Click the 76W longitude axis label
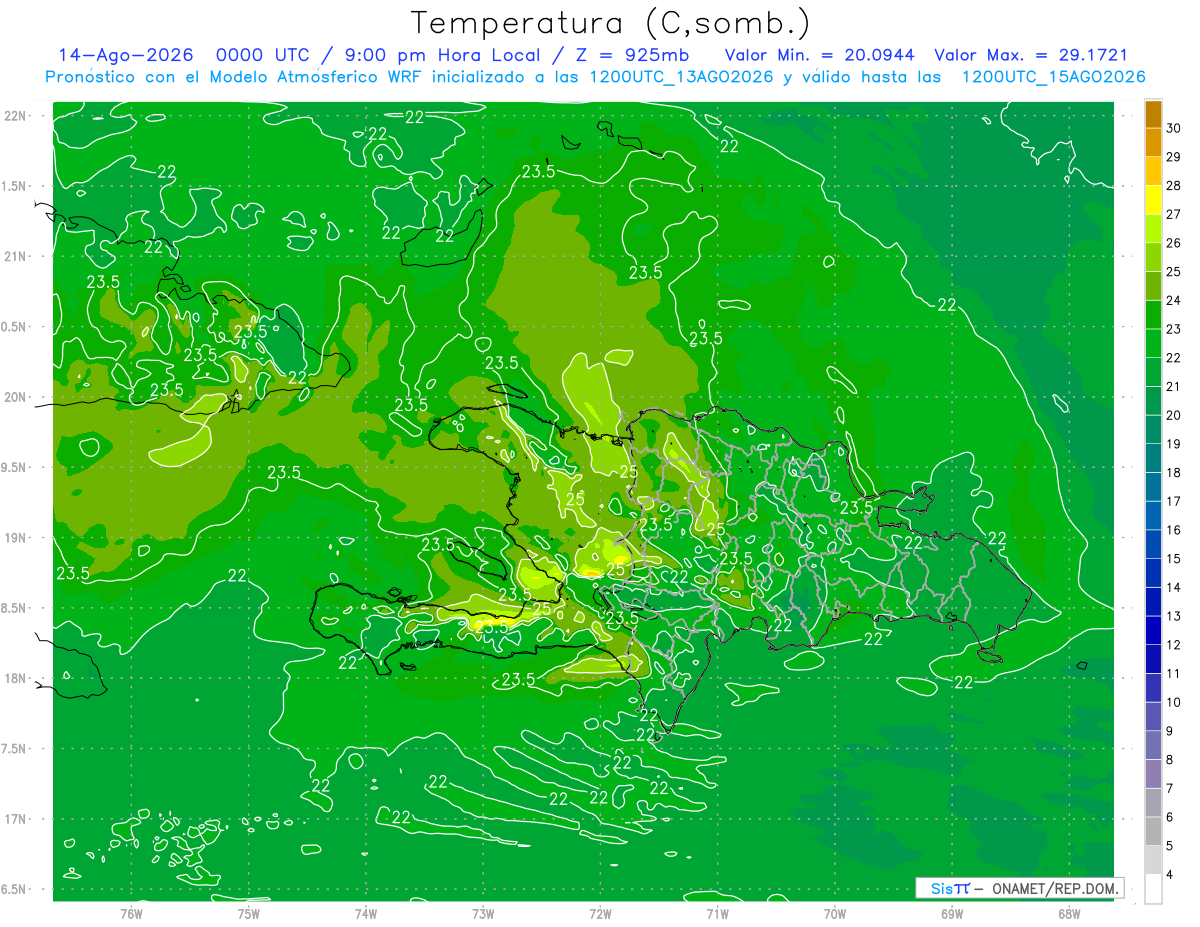Viewport: 1200px width, 927px height. click(x=131, y=914)
